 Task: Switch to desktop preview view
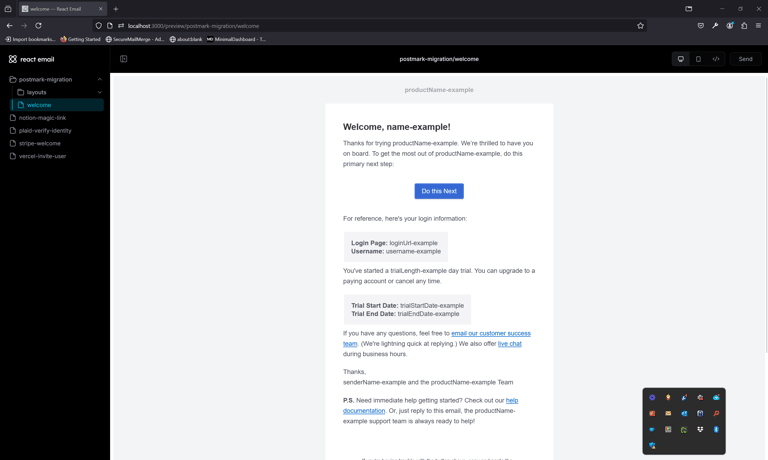click(x=681, y=59)
